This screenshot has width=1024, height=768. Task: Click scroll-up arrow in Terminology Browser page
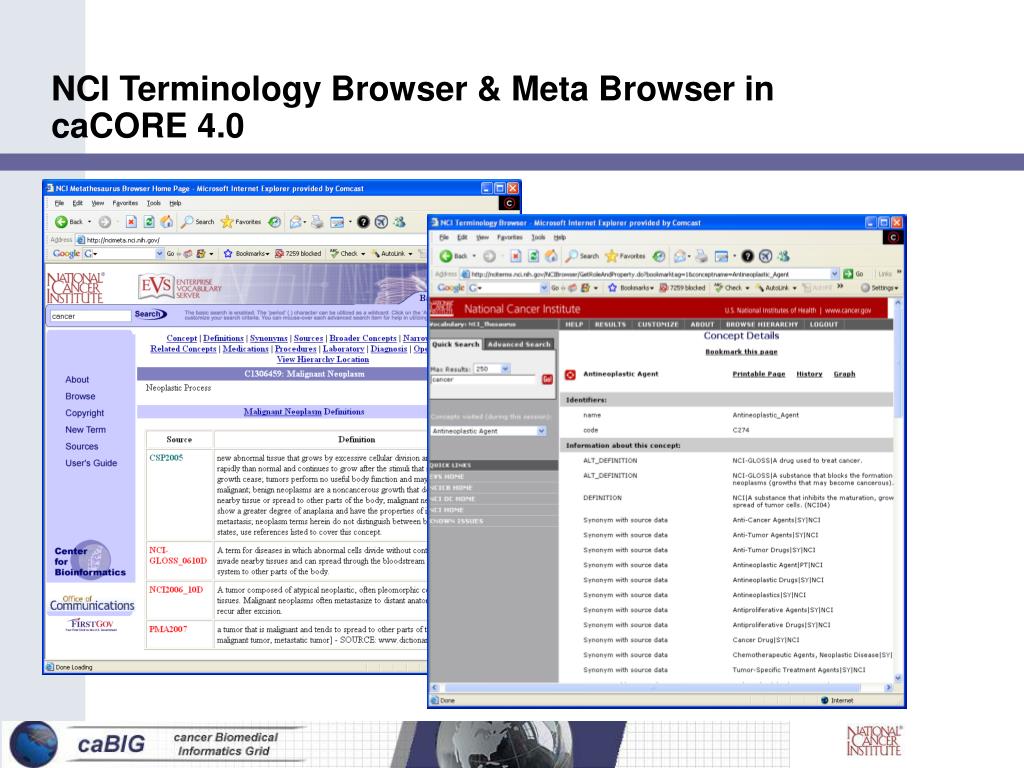tap(898, 304)
